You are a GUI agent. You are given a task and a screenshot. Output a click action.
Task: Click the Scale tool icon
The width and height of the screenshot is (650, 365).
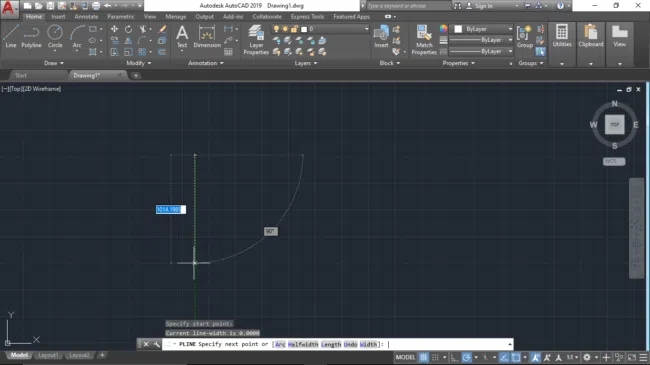point(129,52)
